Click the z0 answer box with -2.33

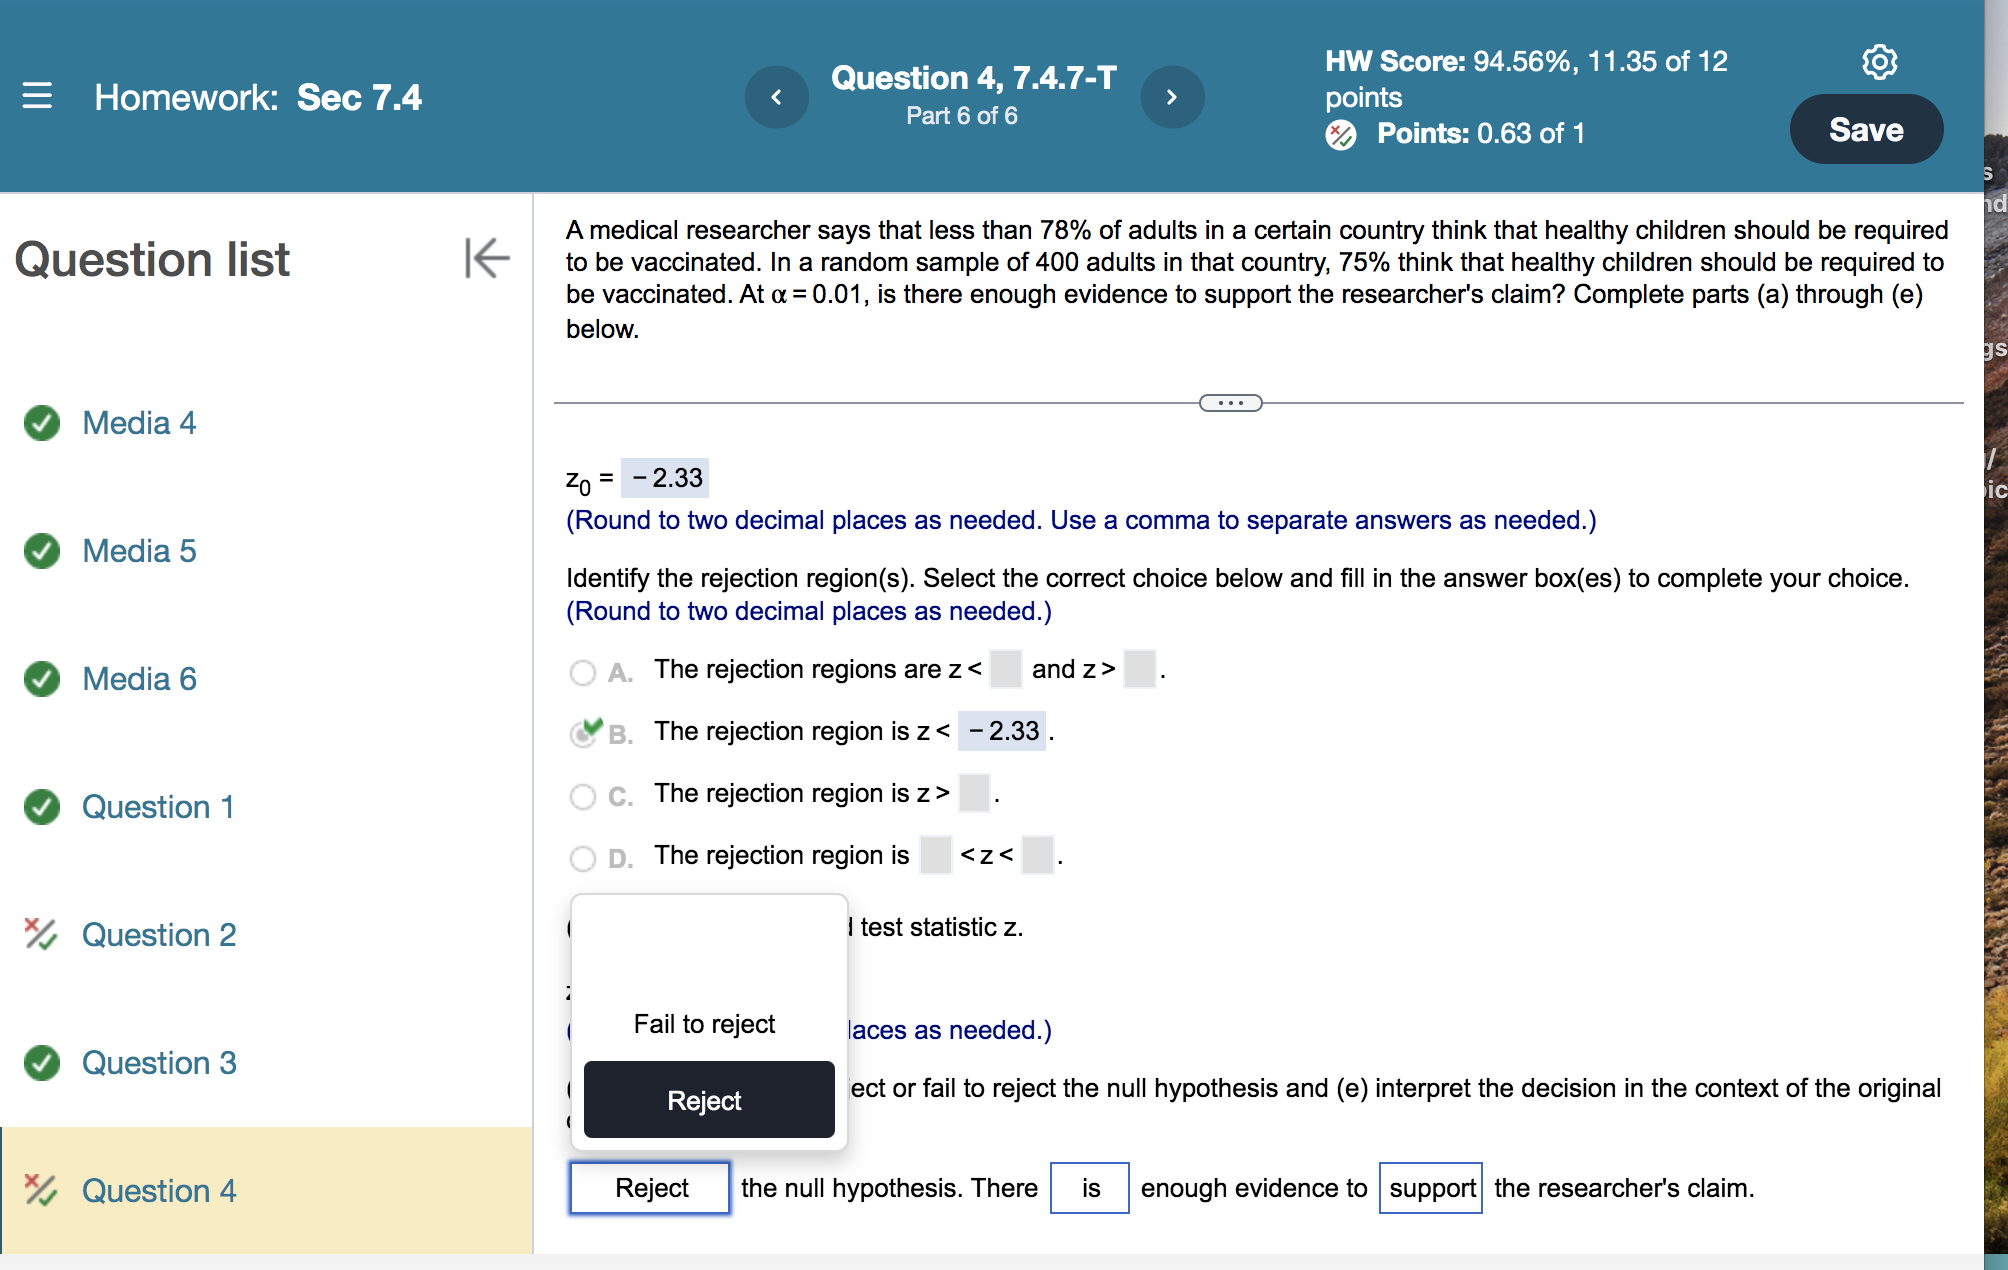666,478
